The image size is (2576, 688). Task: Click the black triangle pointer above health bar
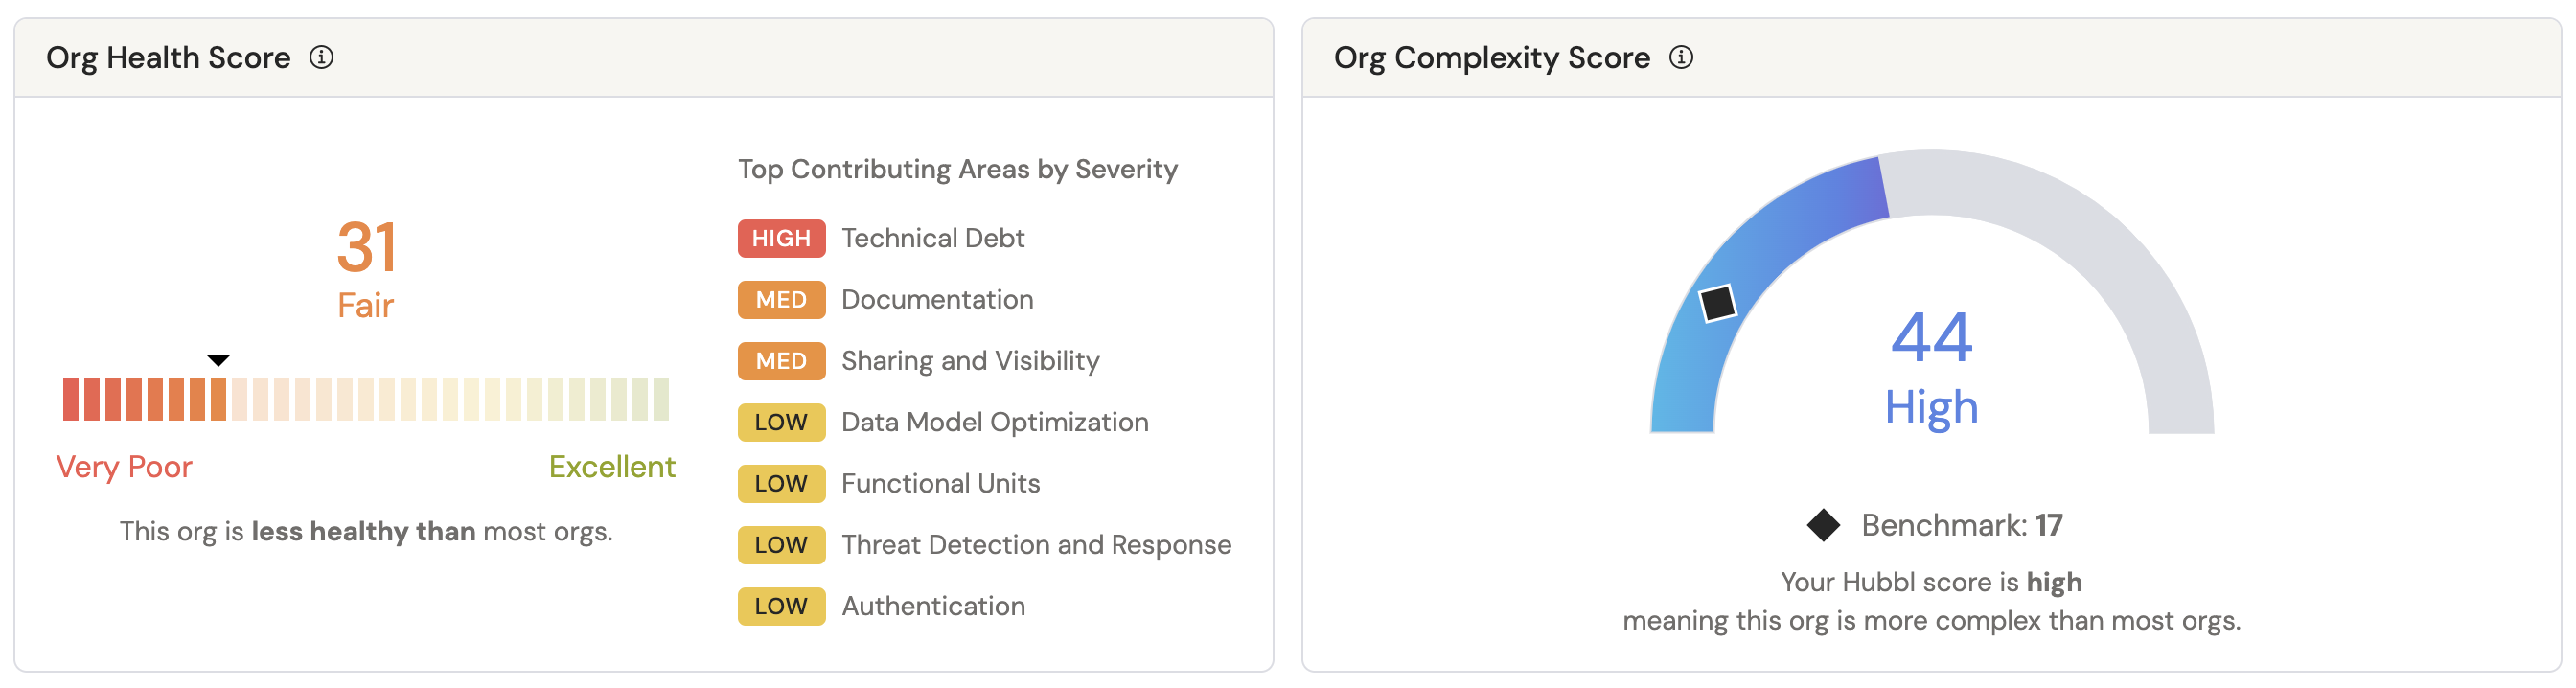(x=218, y=361)
